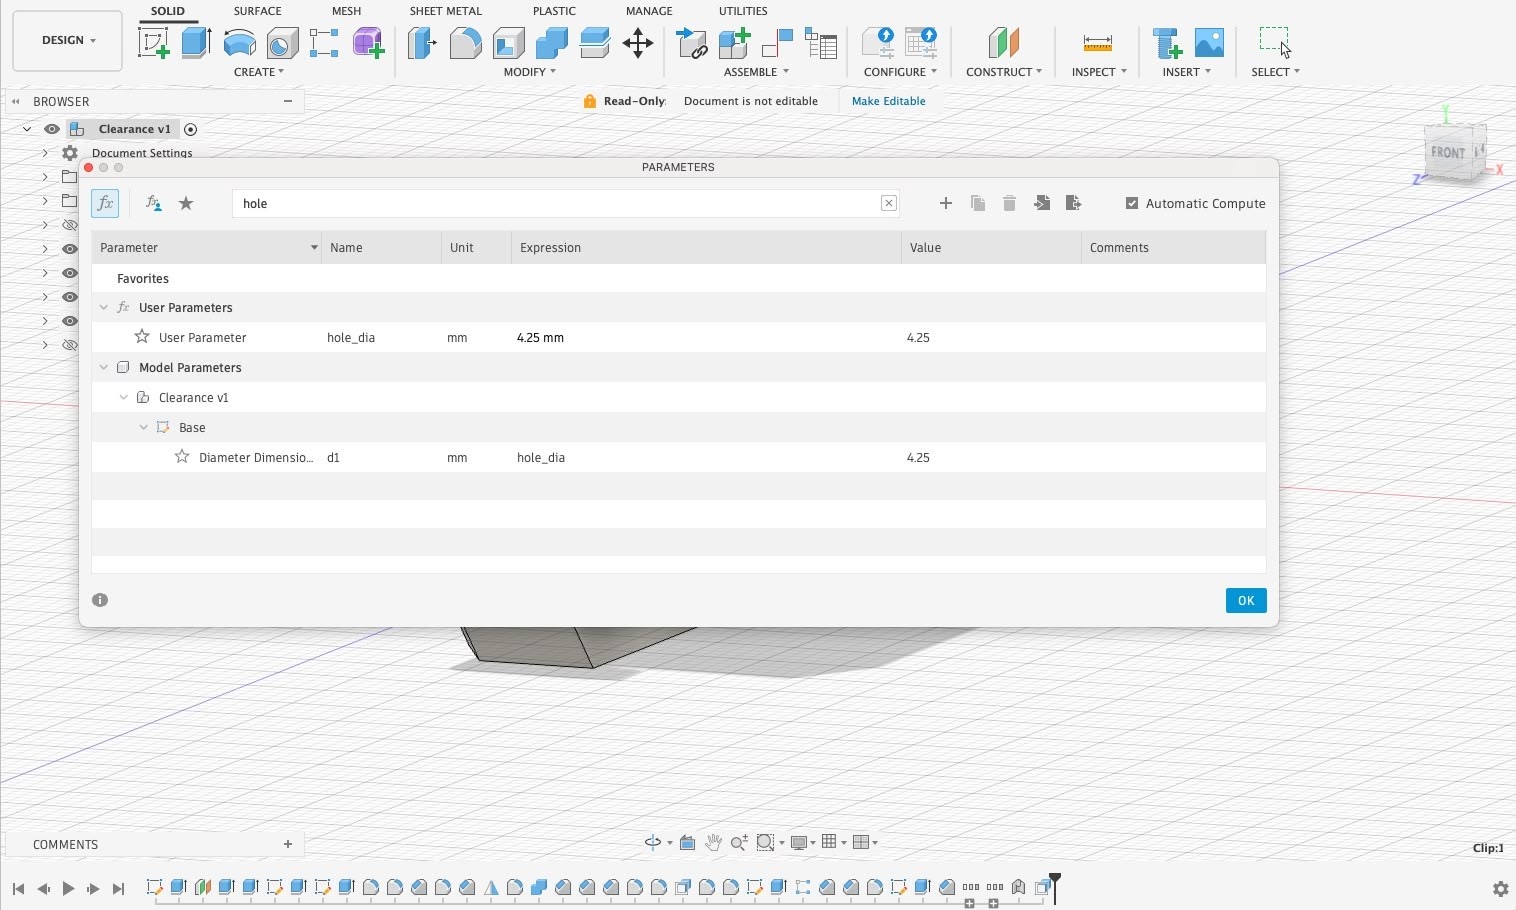Toggle the activate component radio for Clearance v1
This screenshot has width=1516, height=910.
pos(190,129)
